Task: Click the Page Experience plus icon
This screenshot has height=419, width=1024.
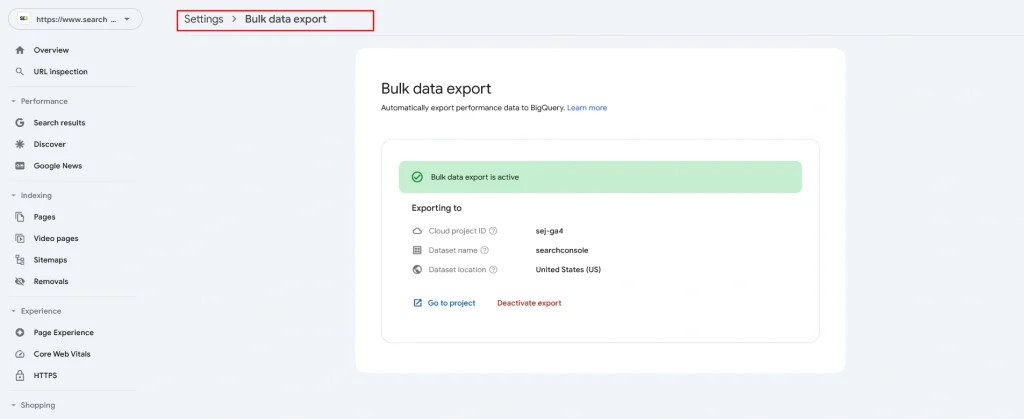Action: tap(20, 332)
